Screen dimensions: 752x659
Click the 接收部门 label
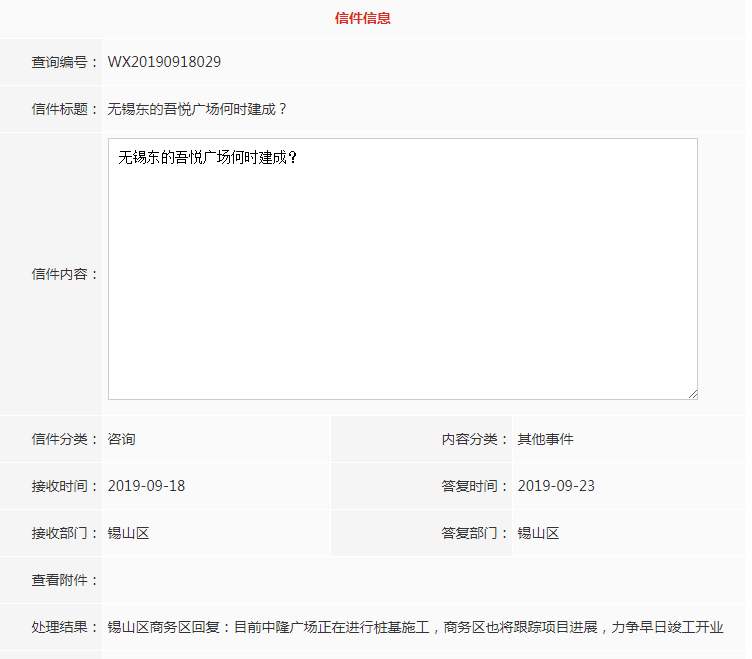pyautogui.click(x=65, y=533)
